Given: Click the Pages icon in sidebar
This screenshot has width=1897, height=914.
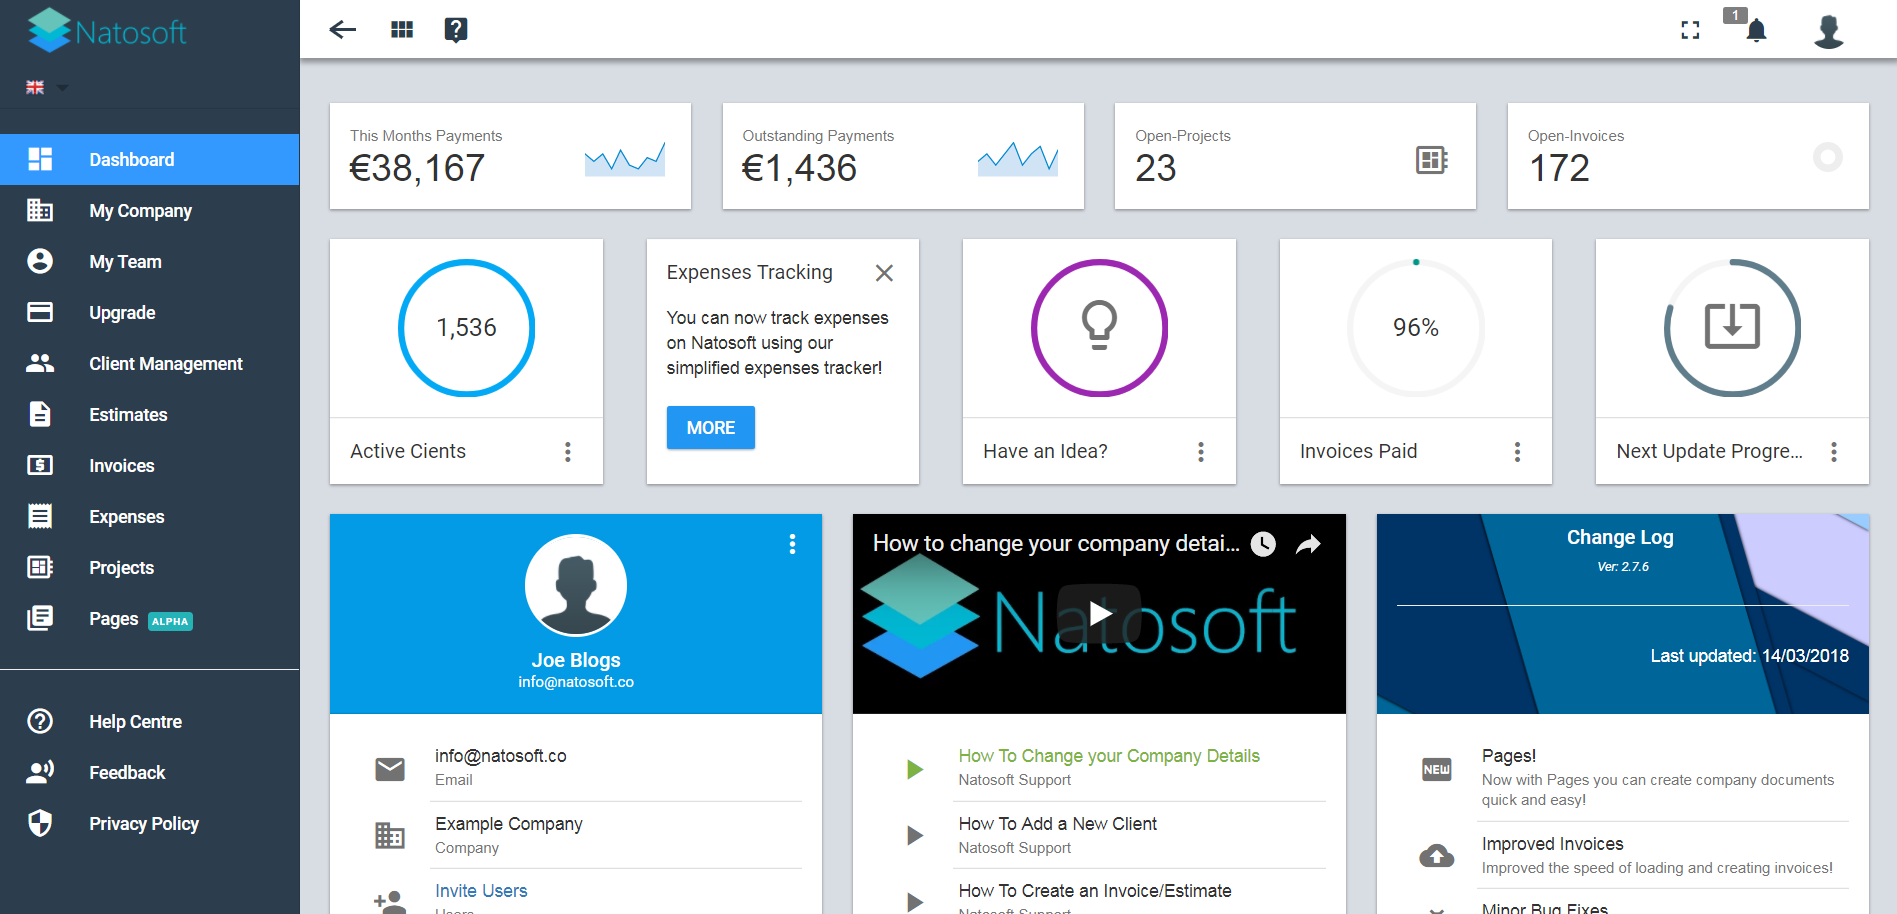Looking at the screenshot, I should (40, 618).
